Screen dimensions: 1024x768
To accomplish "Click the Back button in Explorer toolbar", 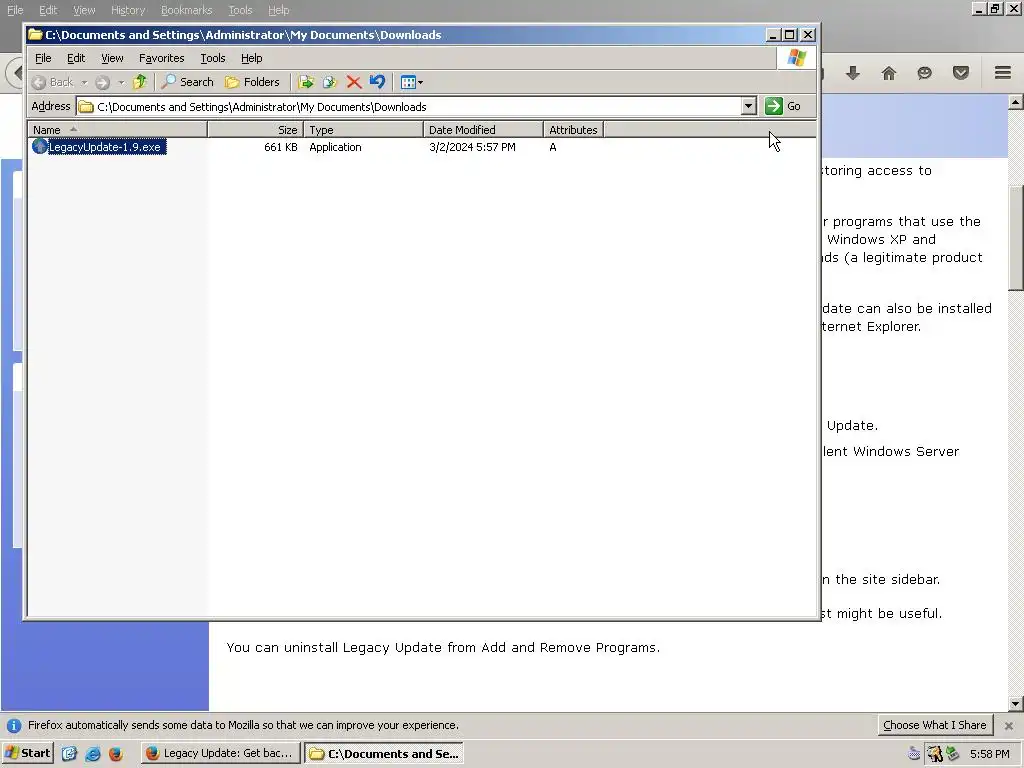I will pos(53,82).
